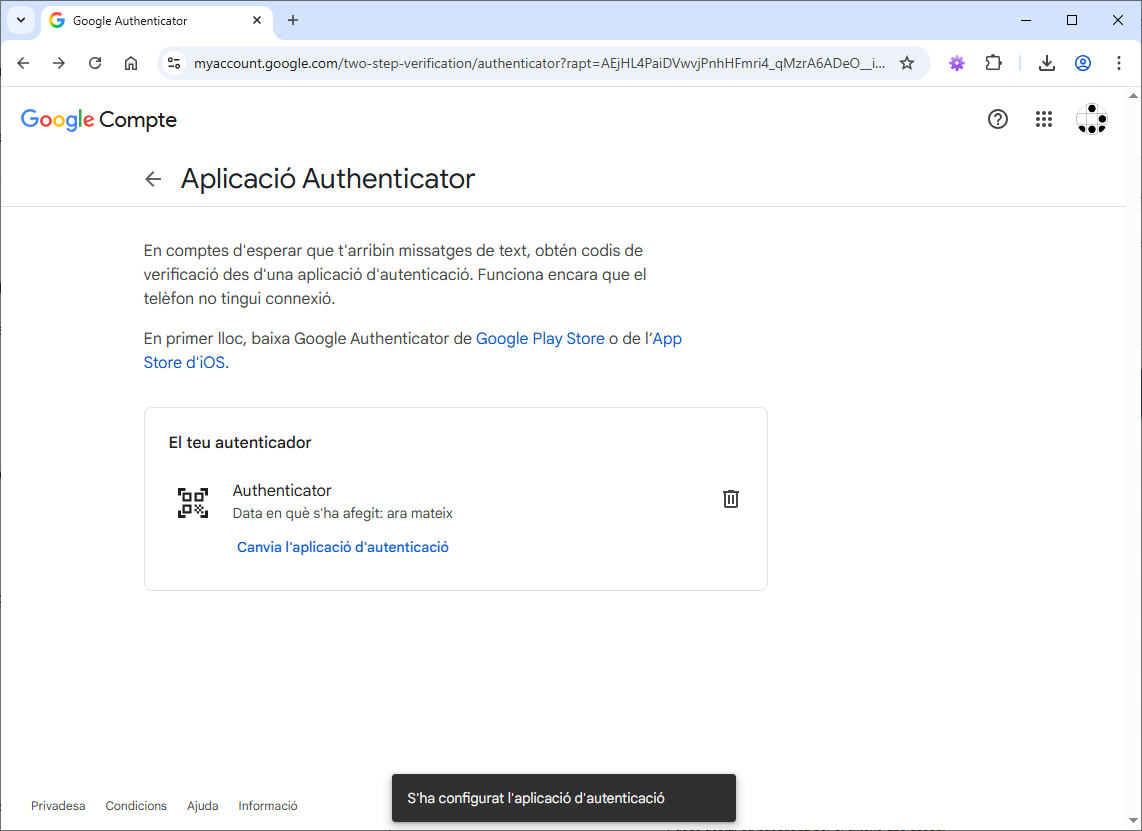The image size is (1142, 831).
Task: Click the account profile avatar
Action: click(x=1091, y=119)
